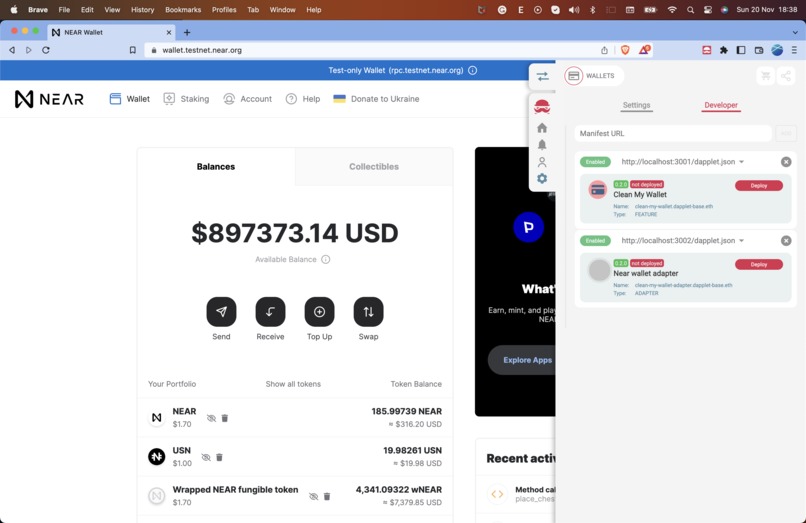The width and height of the screenshot is (806, 523).
Task: Hide the NEAR token with eye icon
Action: 211,418
